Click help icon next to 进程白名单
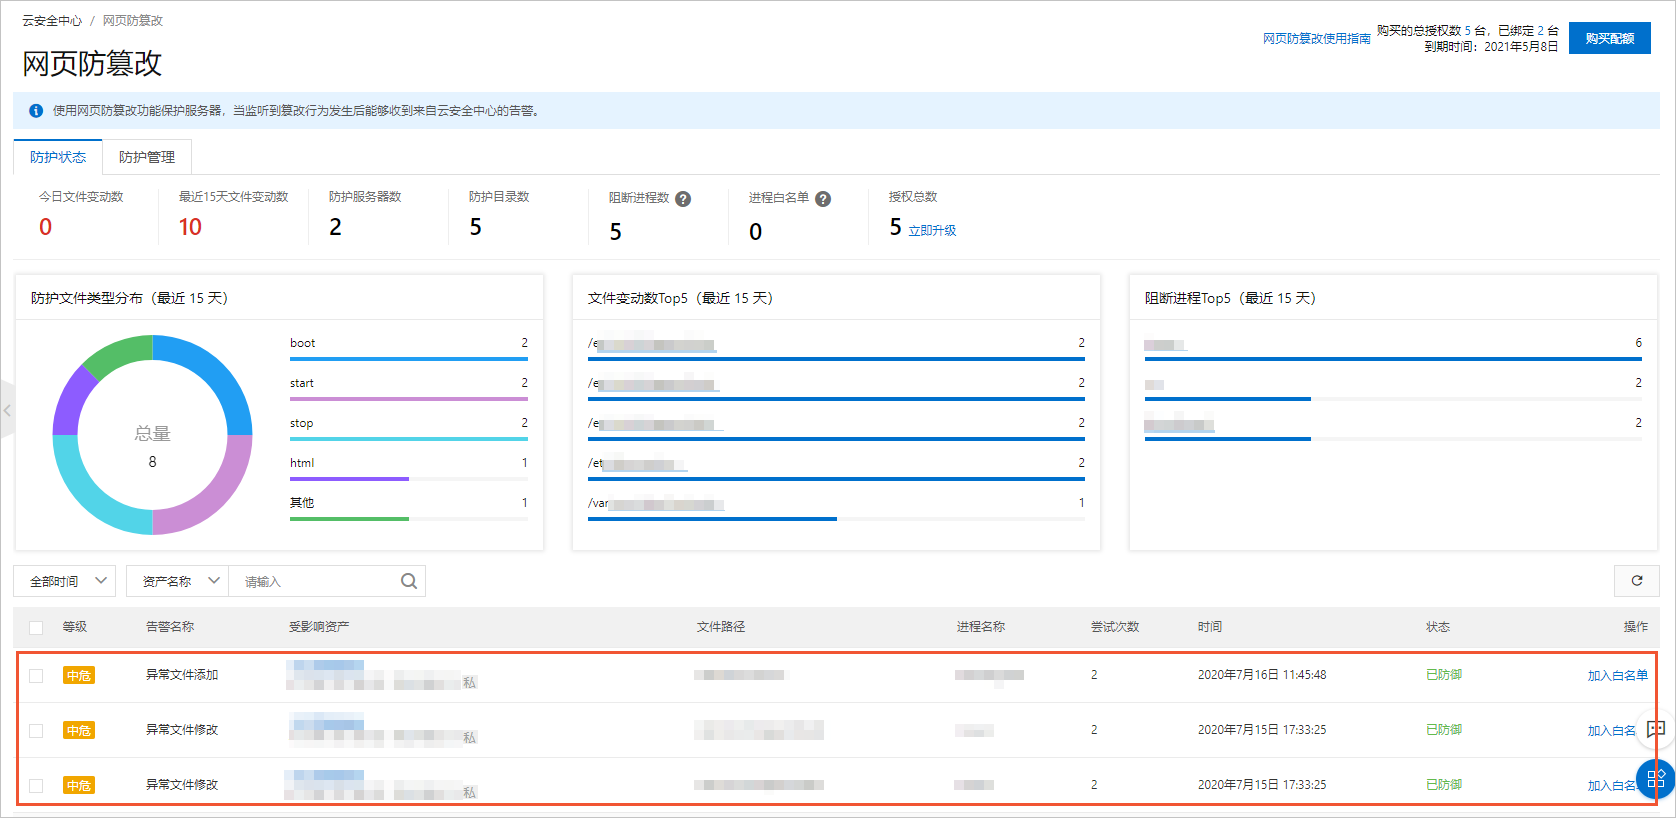 point(823,199)
